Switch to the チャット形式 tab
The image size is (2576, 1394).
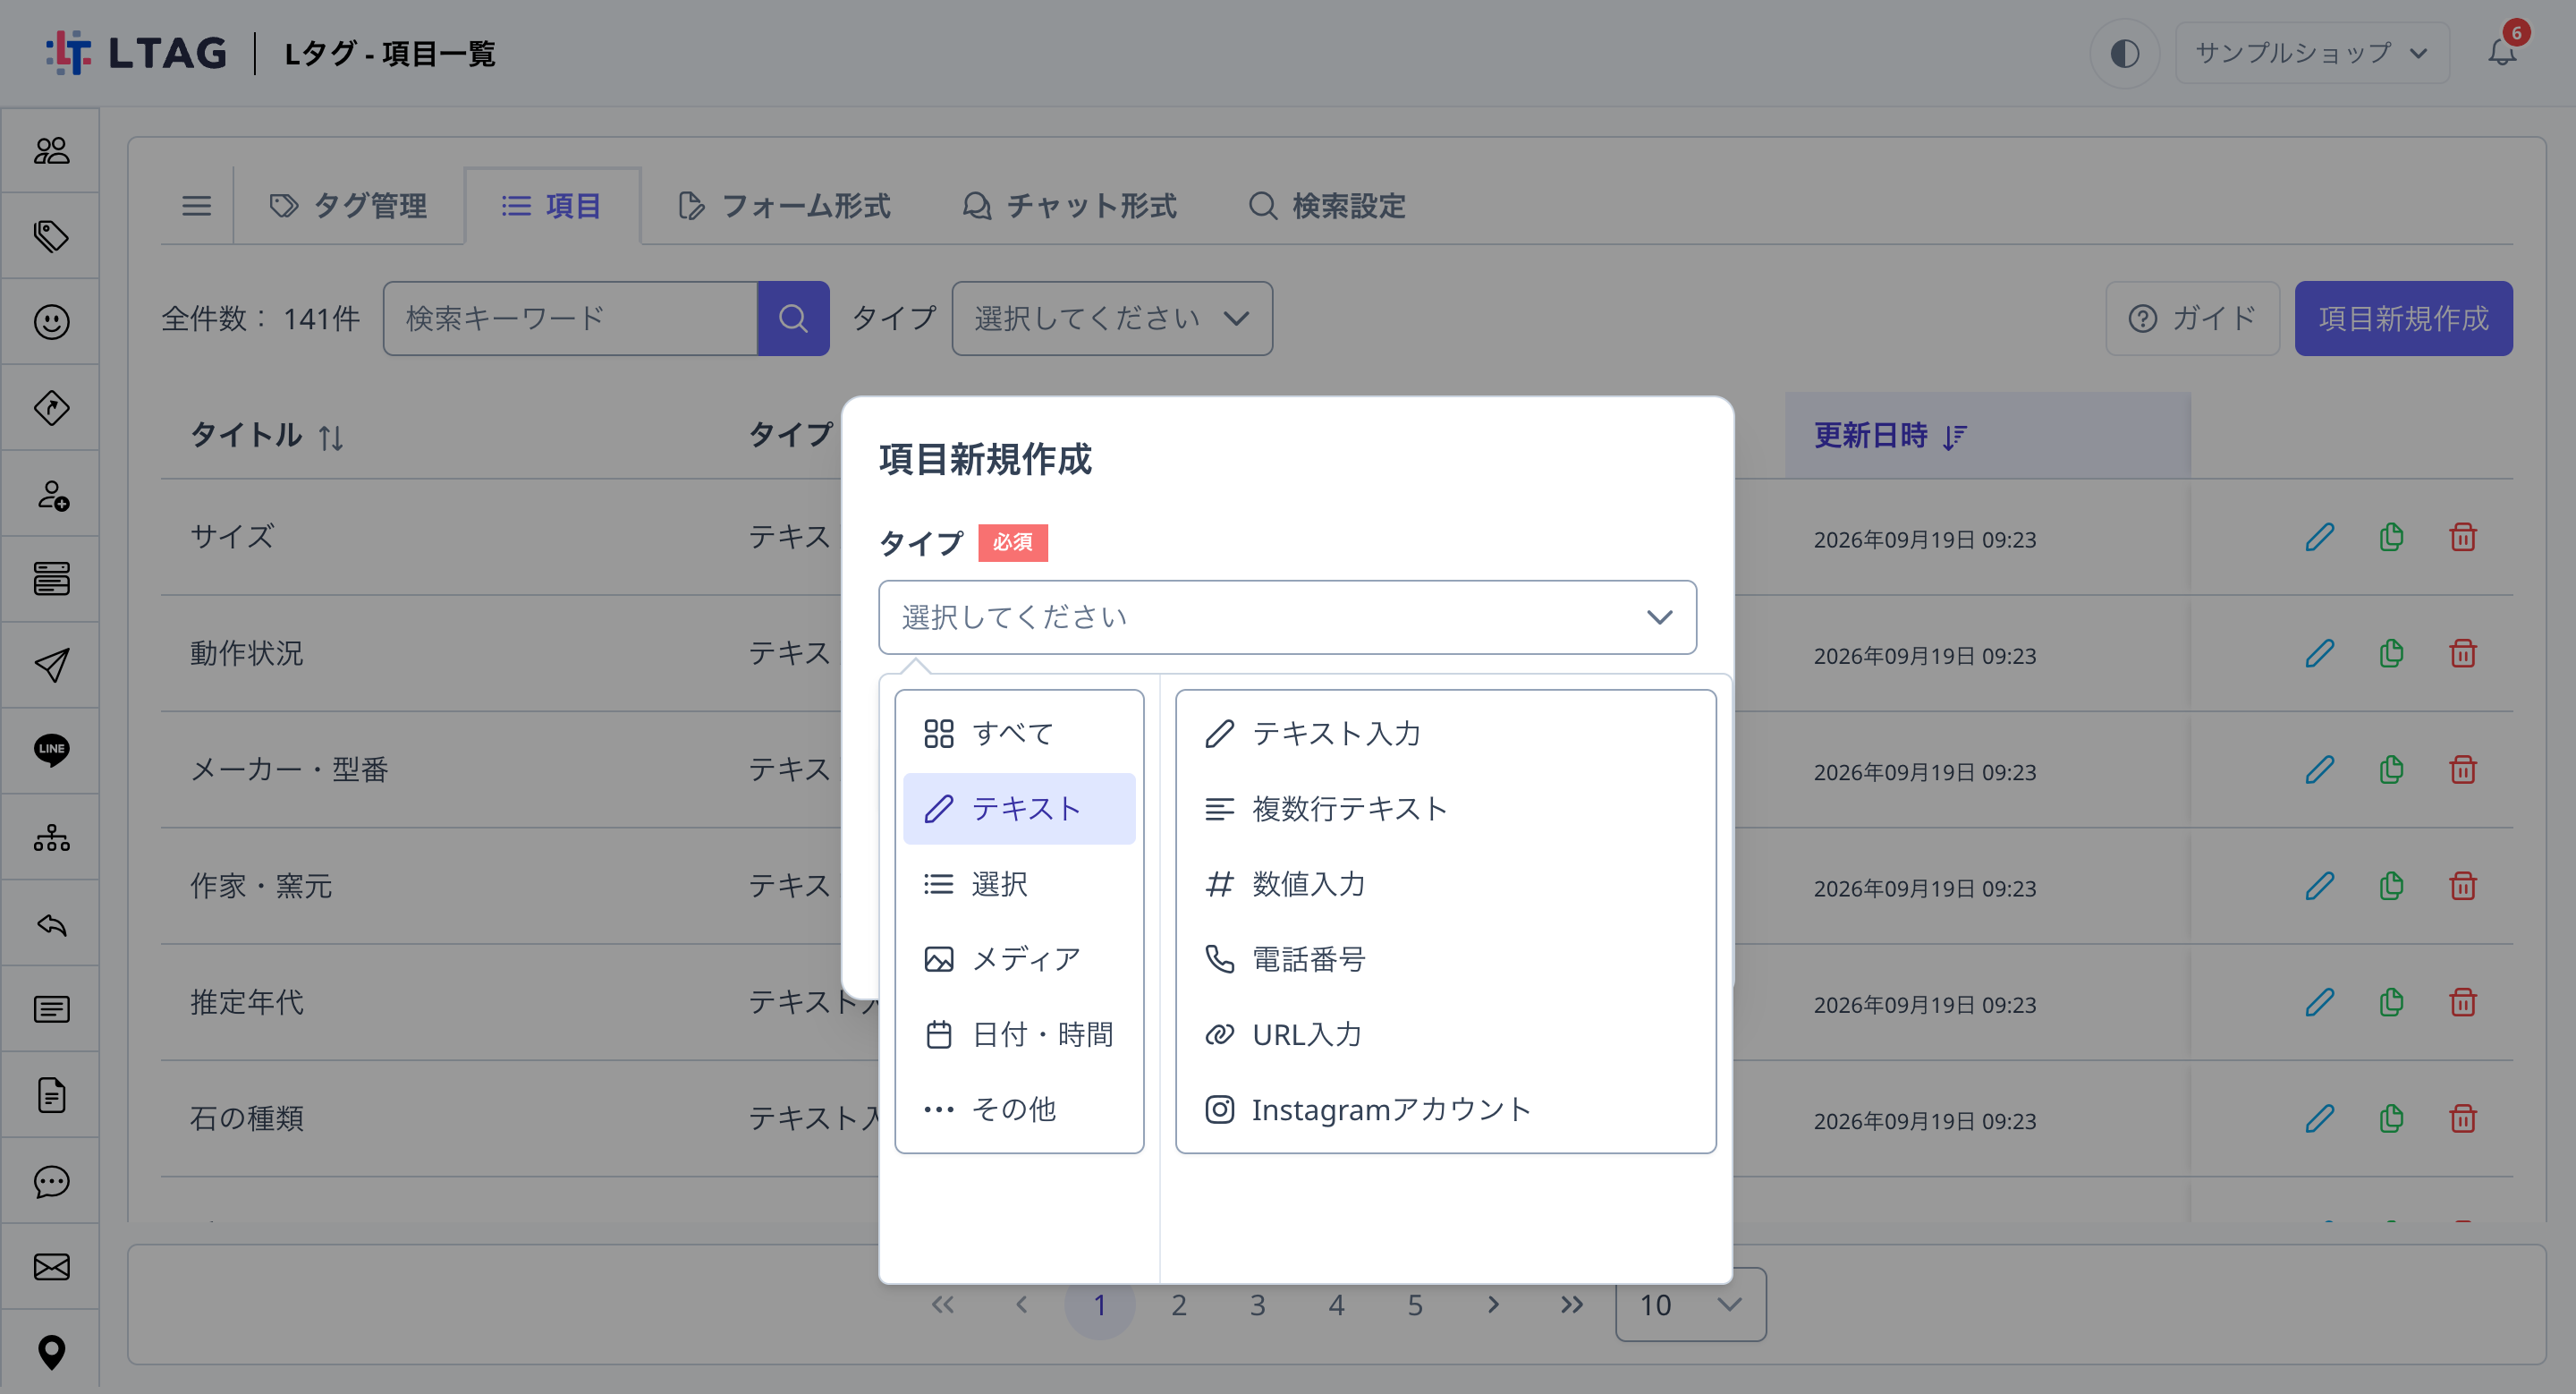coord(1070,206)
